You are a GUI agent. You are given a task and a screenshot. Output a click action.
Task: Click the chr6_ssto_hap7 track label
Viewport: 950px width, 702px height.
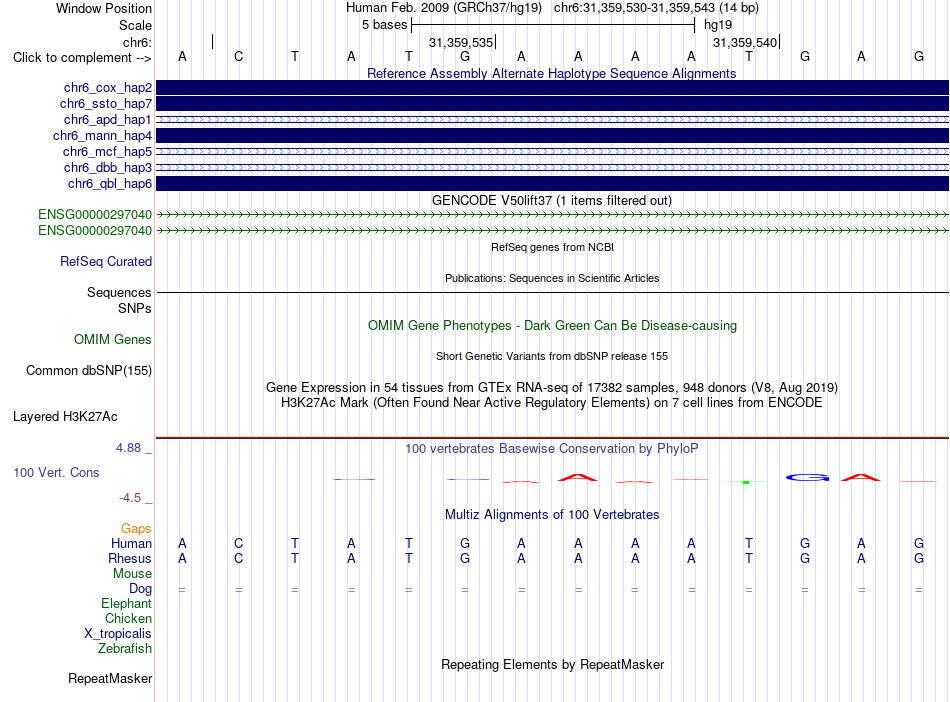tap(106, 104)
